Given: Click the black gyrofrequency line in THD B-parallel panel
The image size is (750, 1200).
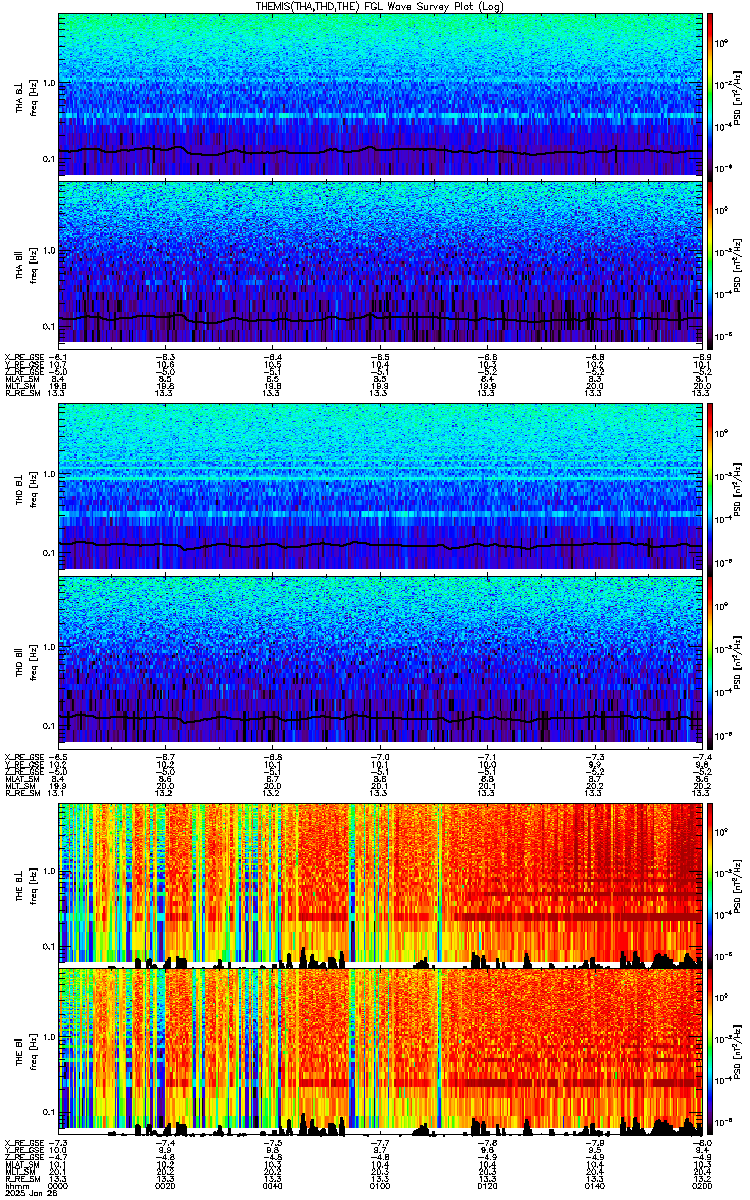Looking at the screenshot, I should tap(380, 717).
